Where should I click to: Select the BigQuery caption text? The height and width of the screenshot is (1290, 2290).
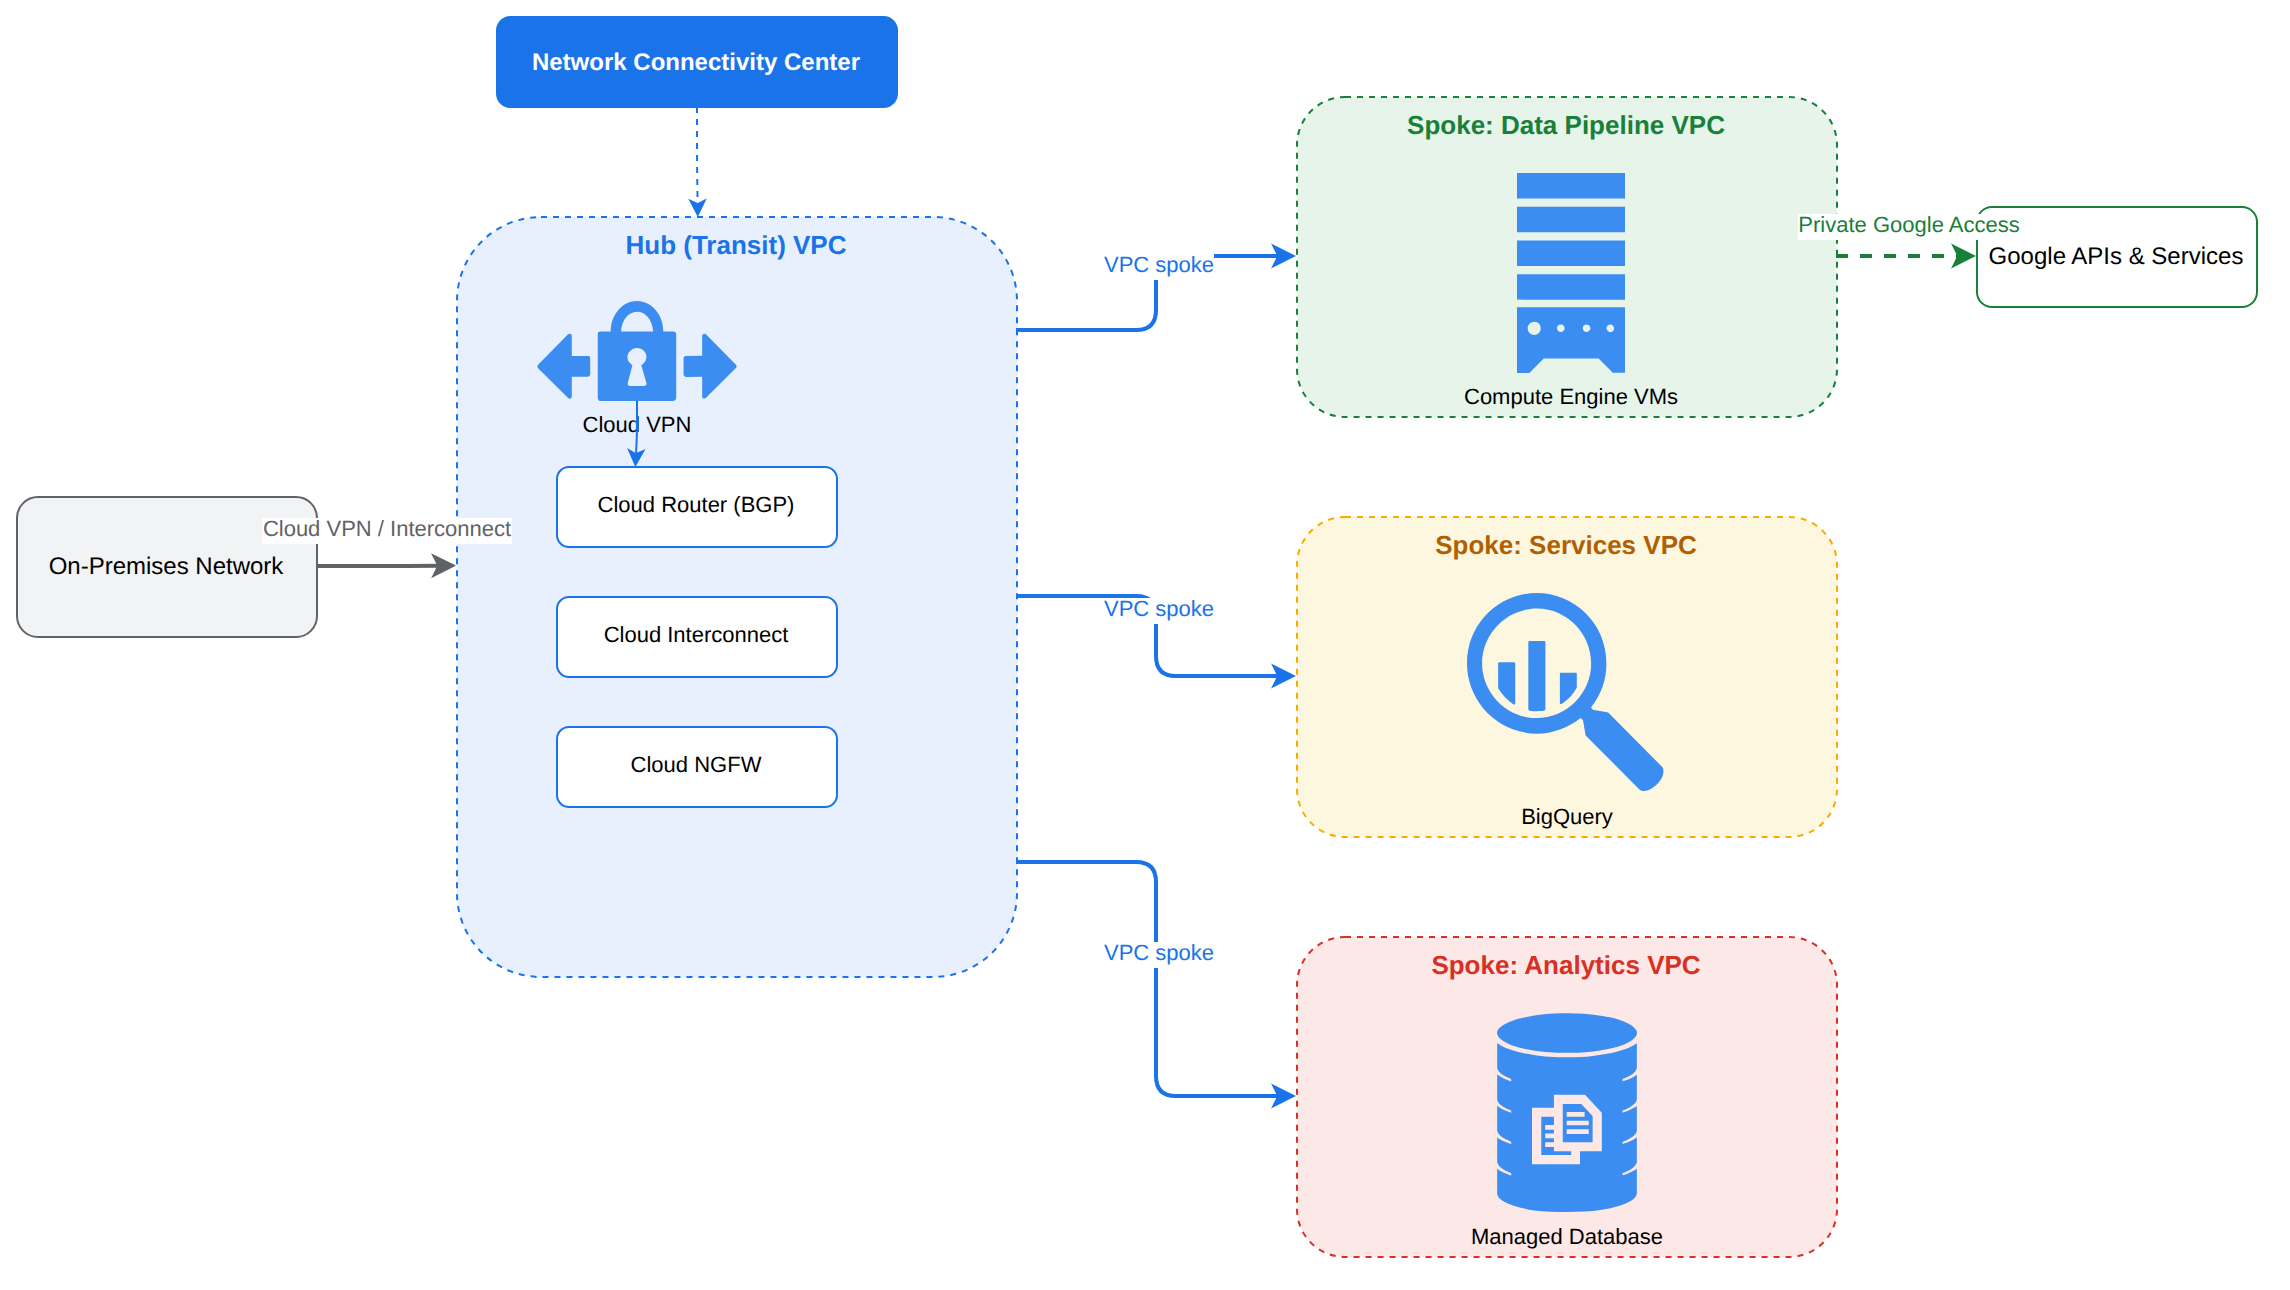click(x=1566, y=817)
